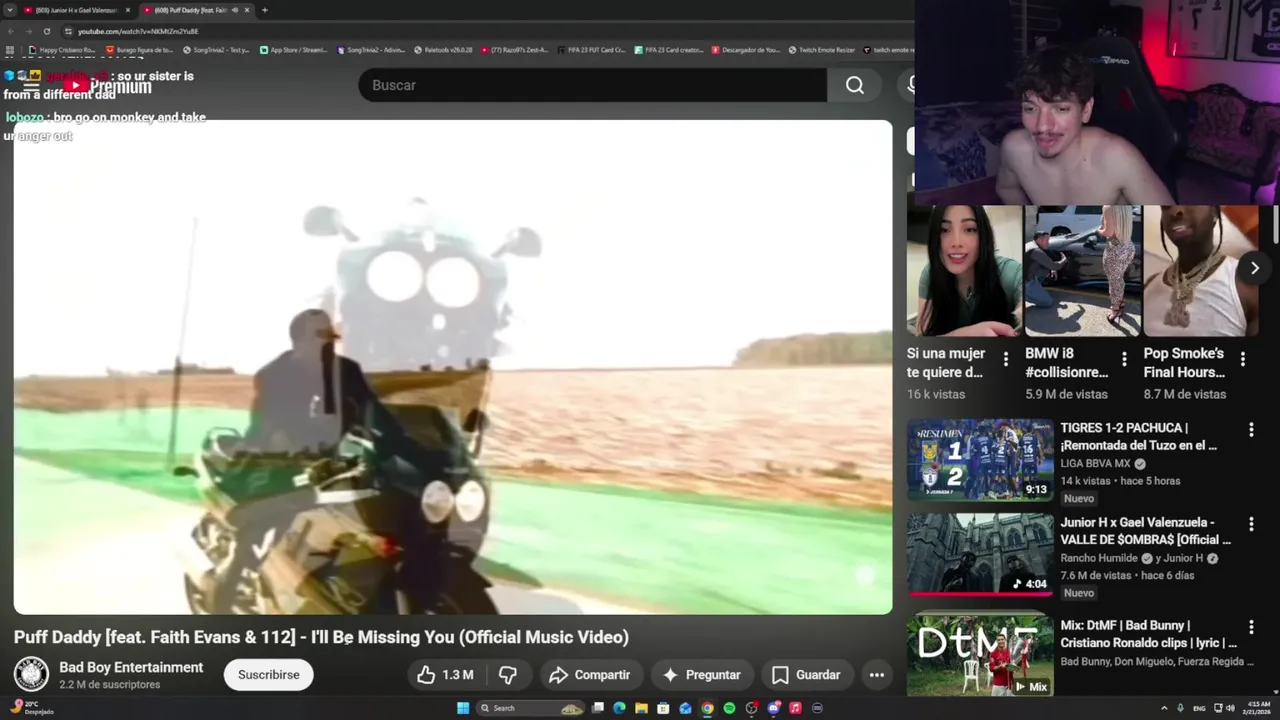1280x720 pixels.
Task: Play the Pop Smoke's Final Hours short
Action: (x=1201, y=271)
